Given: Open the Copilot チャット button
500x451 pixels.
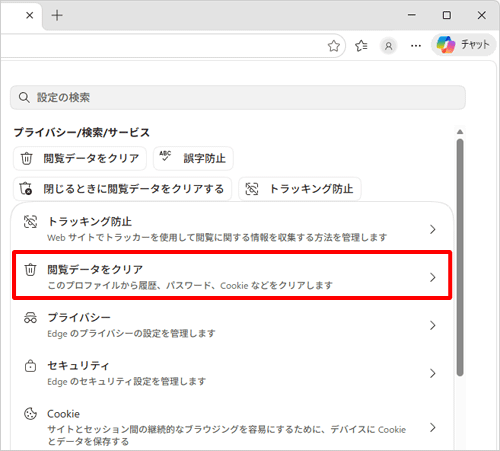Looking at the screenshot, I should 464,45.
